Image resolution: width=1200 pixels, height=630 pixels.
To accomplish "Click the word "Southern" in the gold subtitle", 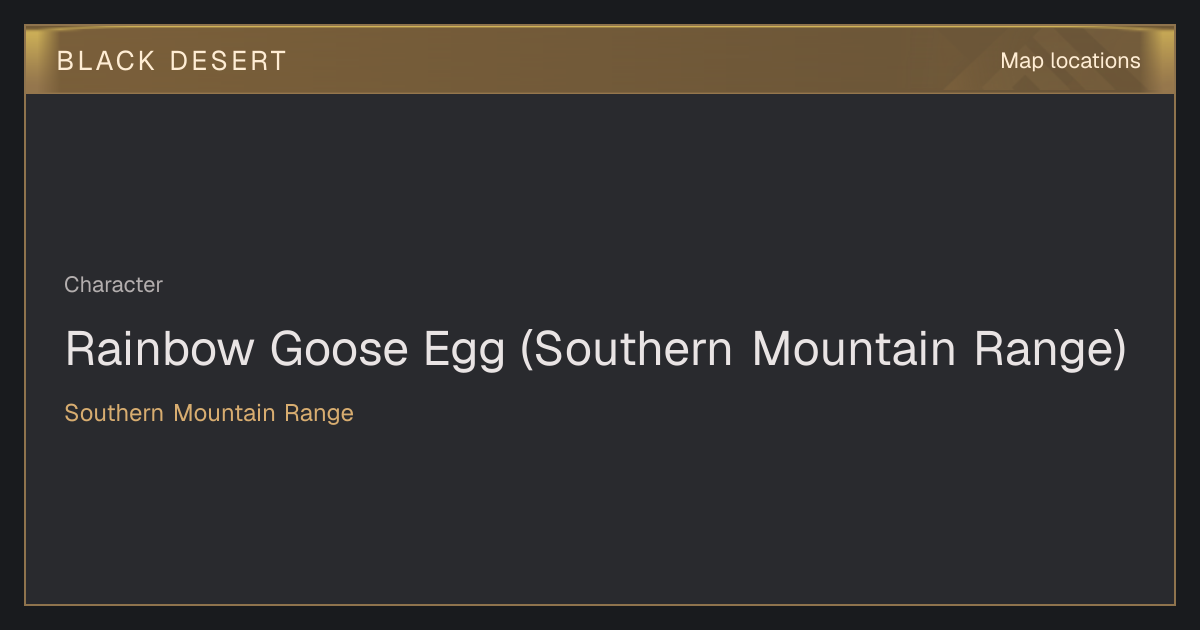I will pyautogui.click(x=114, y=413).
